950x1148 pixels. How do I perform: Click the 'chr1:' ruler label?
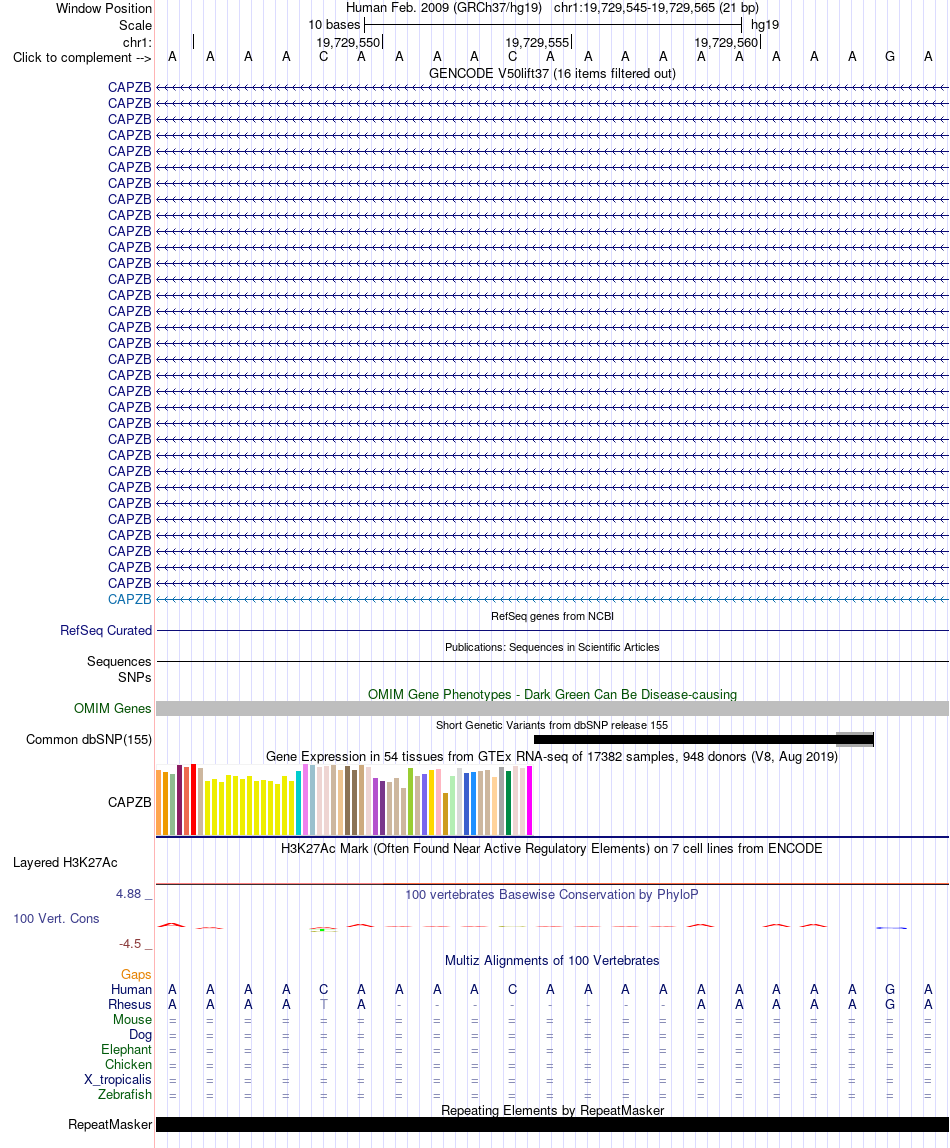(x=137, y=42)
